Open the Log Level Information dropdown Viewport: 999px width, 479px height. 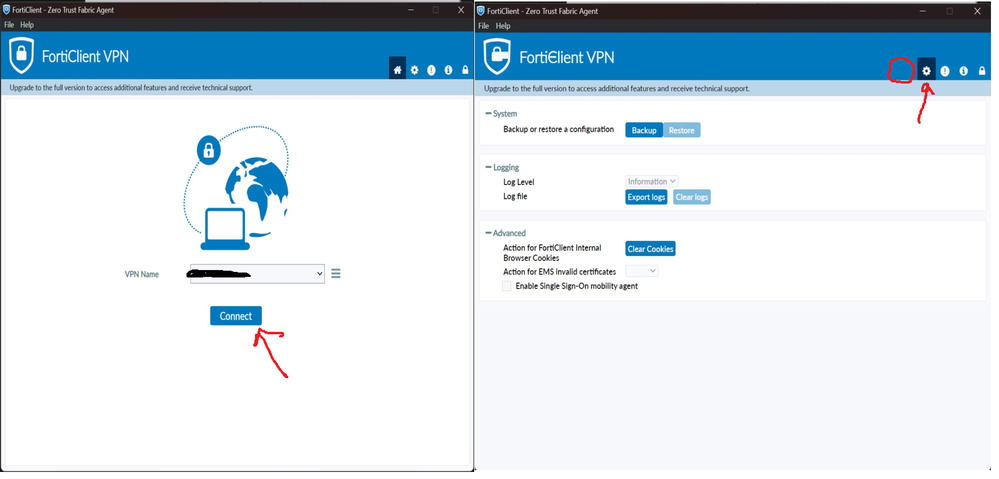click(x=652, y=182)
